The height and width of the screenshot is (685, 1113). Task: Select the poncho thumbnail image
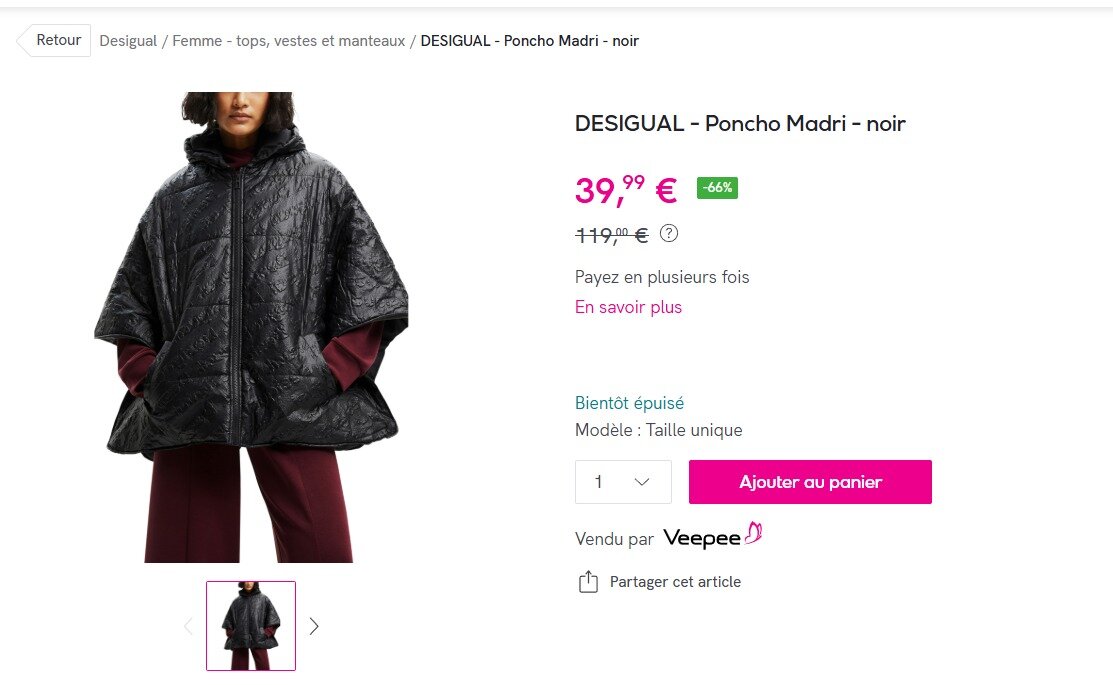(251, 626)
